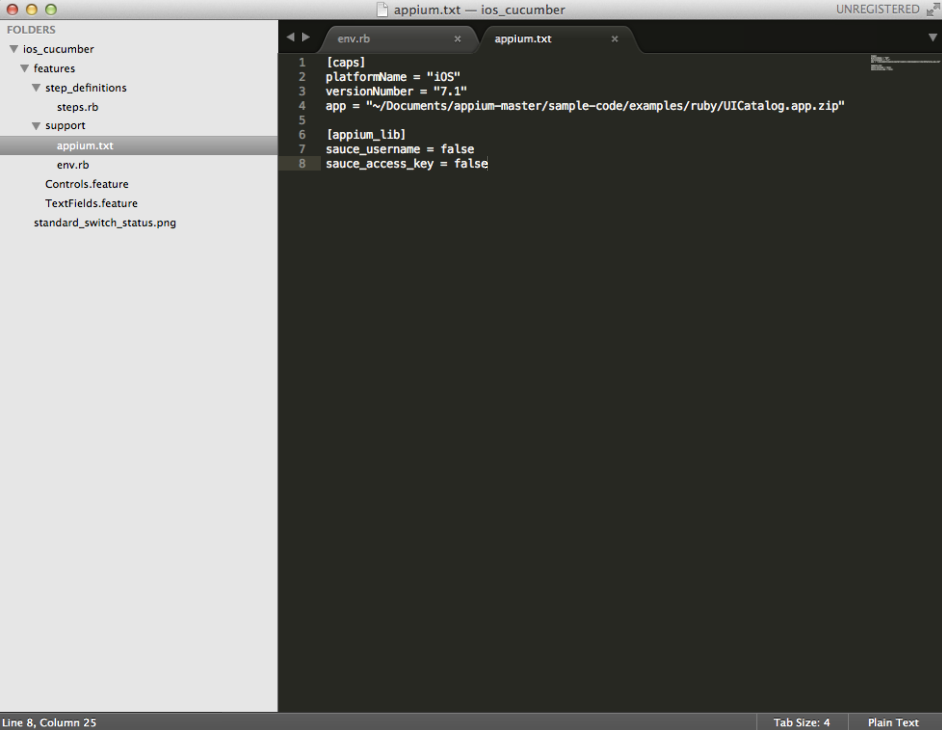This screenshot has height=730, width=942.
Task: Go back with left tab arrow
Action: pyautogui.click(x=290, y=37)
